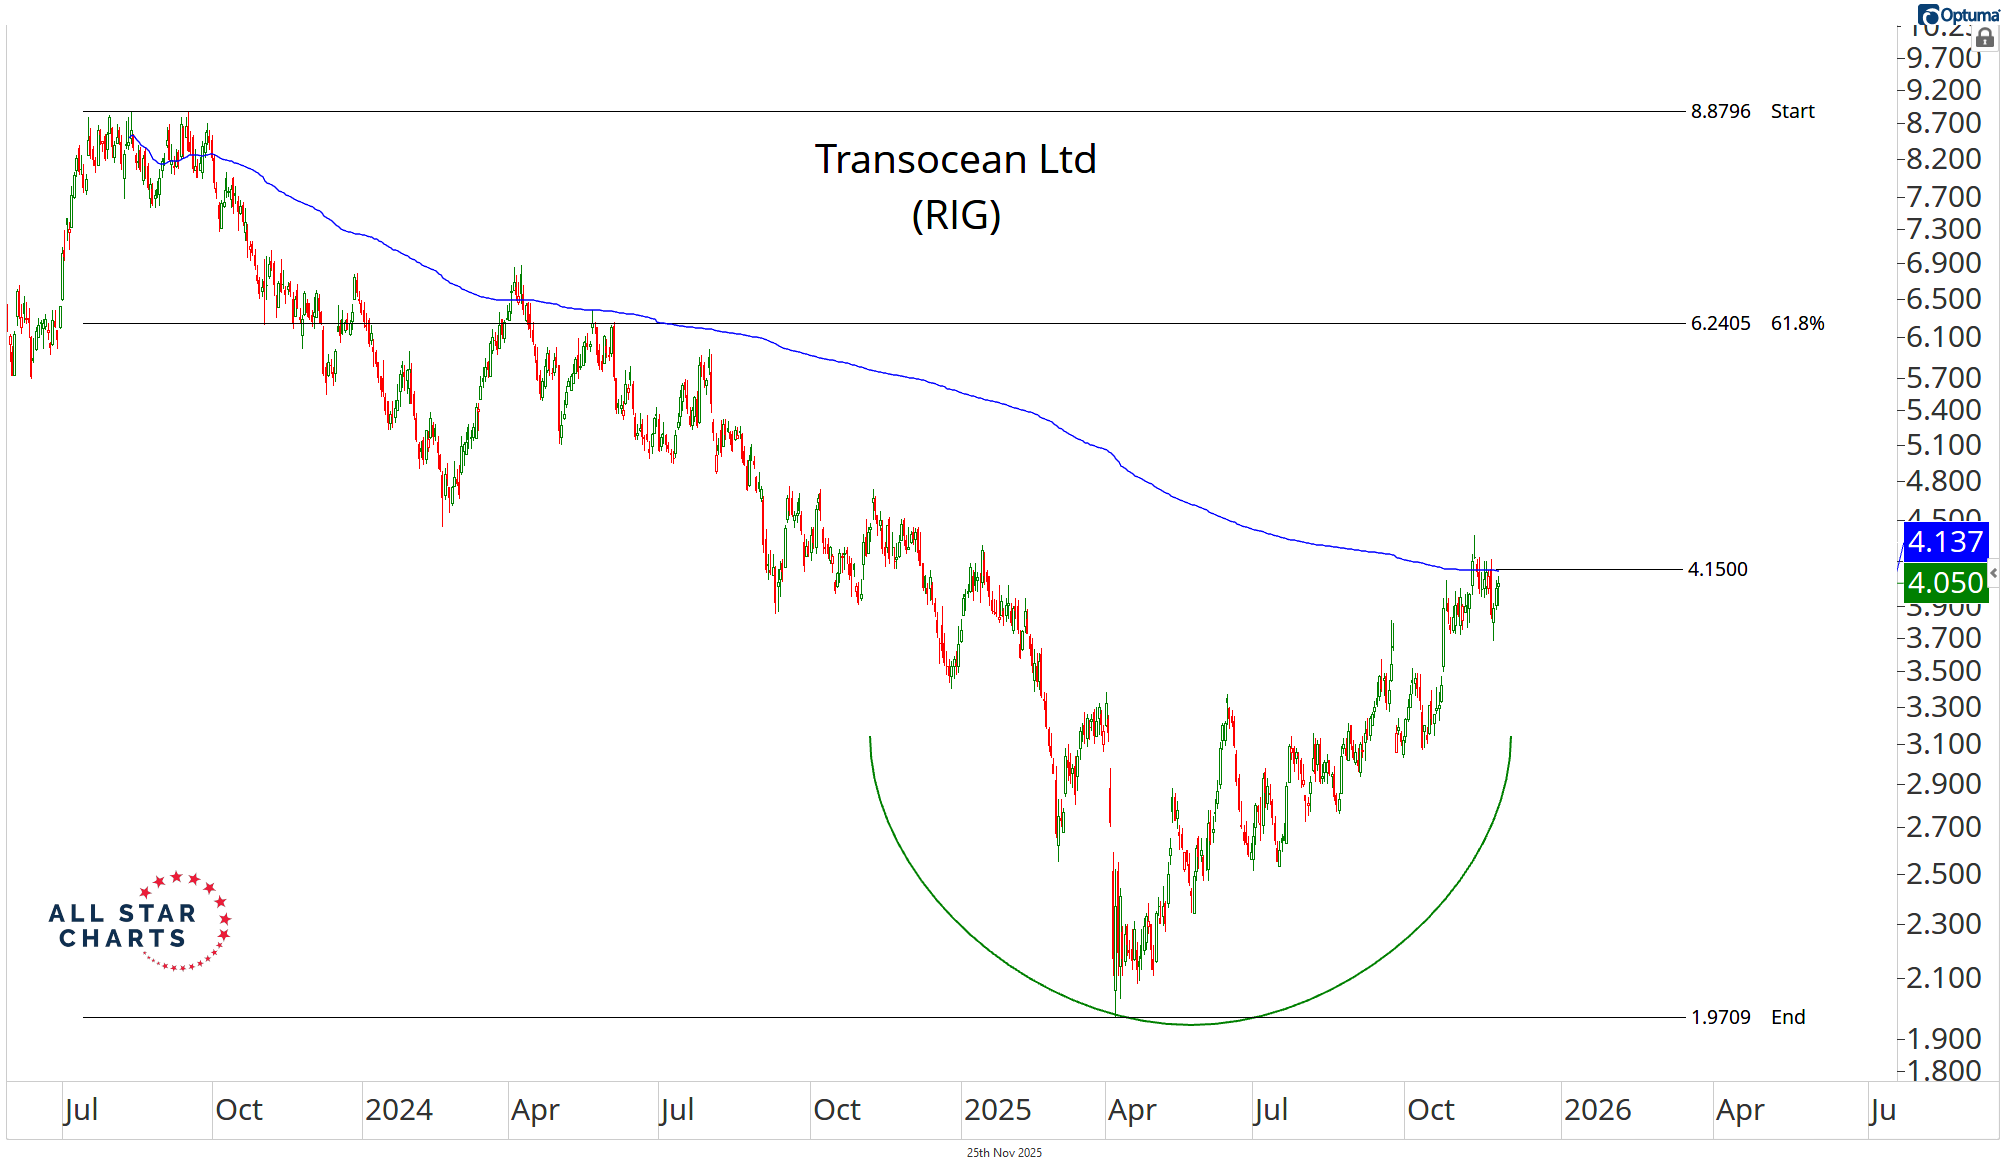Click the blue 4.137 moving average tag
The image size is (2006, 1172).
1944,542
